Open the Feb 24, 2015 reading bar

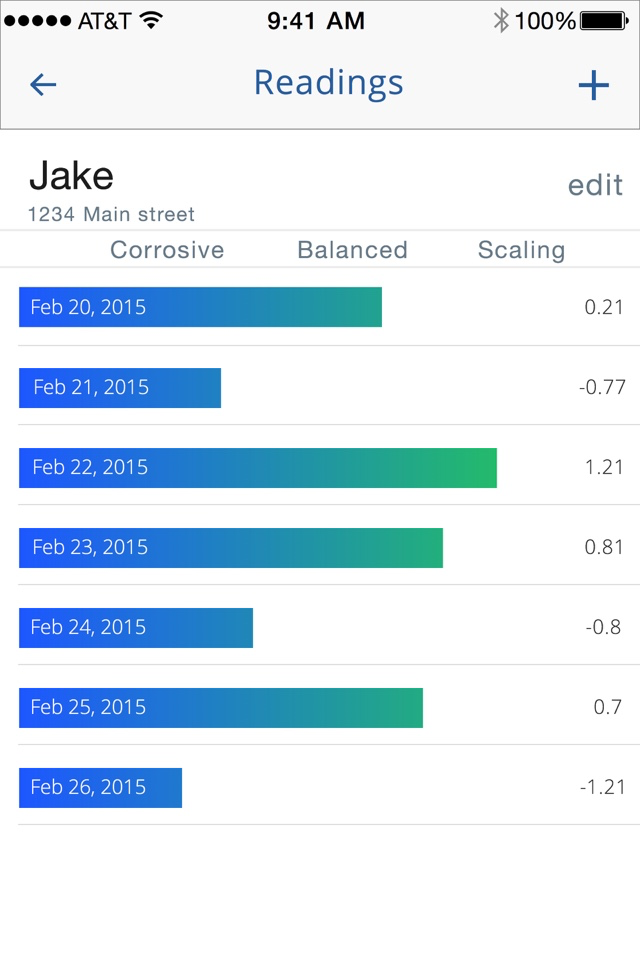(x=136, y=628)
